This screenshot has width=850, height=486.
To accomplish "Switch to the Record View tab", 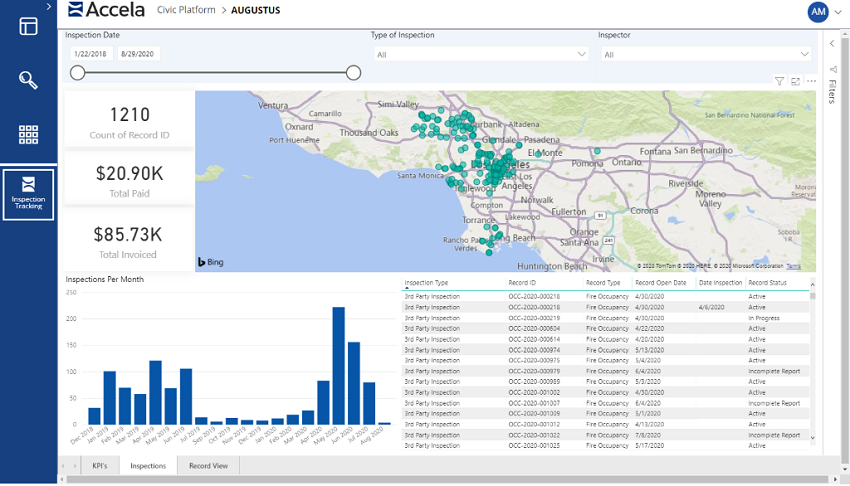I will click(x=208, y=466).
